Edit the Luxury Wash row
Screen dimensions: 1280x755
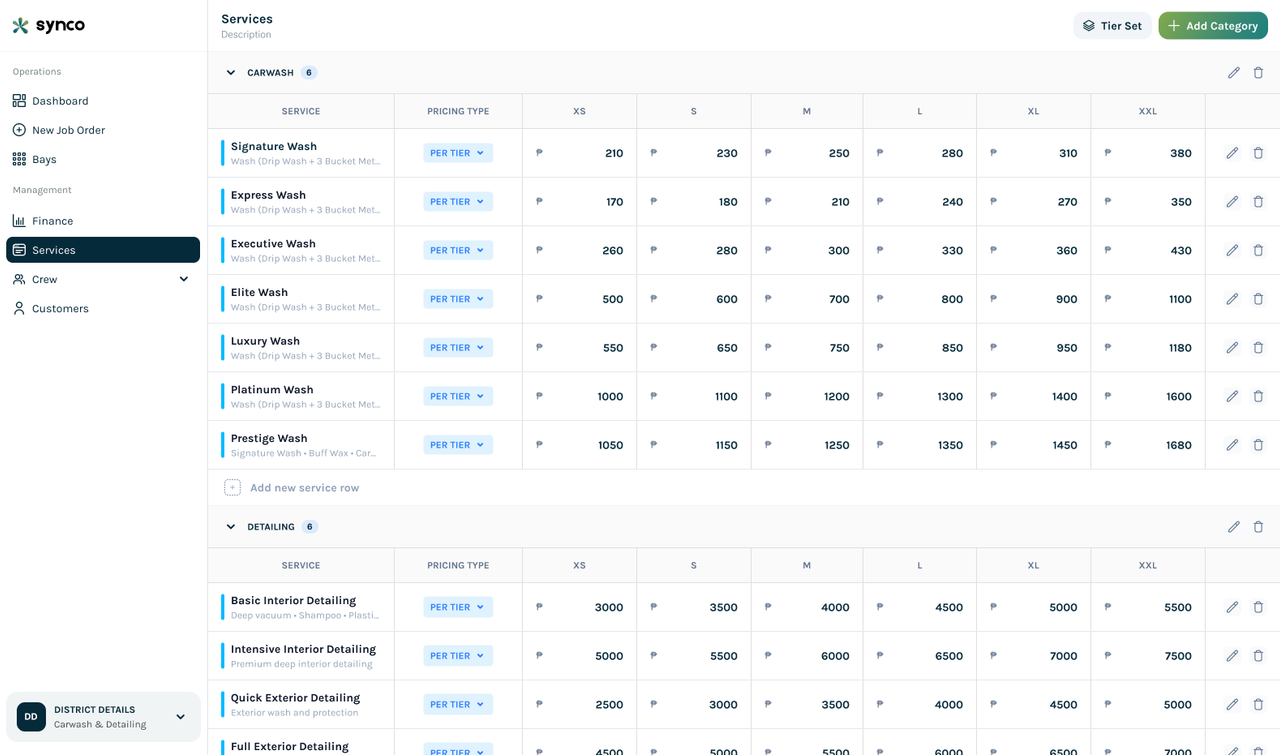(x=1232, y=348)
